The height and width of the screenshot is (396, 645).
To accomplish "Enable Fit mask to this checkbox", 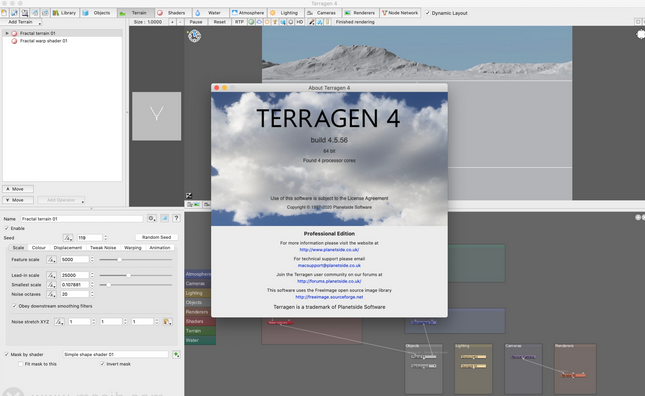I will click(x=21, y=364).
